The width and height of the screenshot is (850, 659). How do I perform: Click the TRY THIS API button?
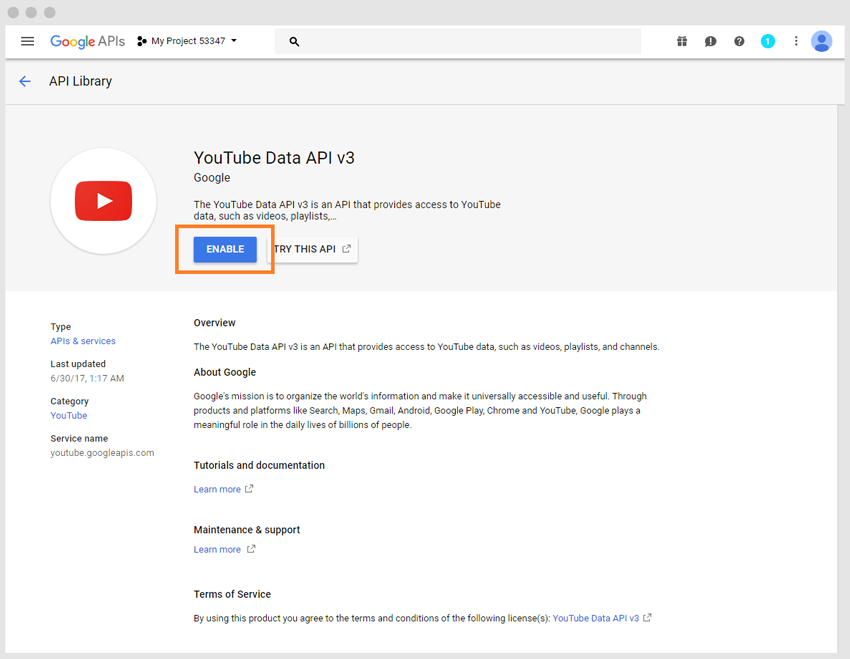pos(313,249)
